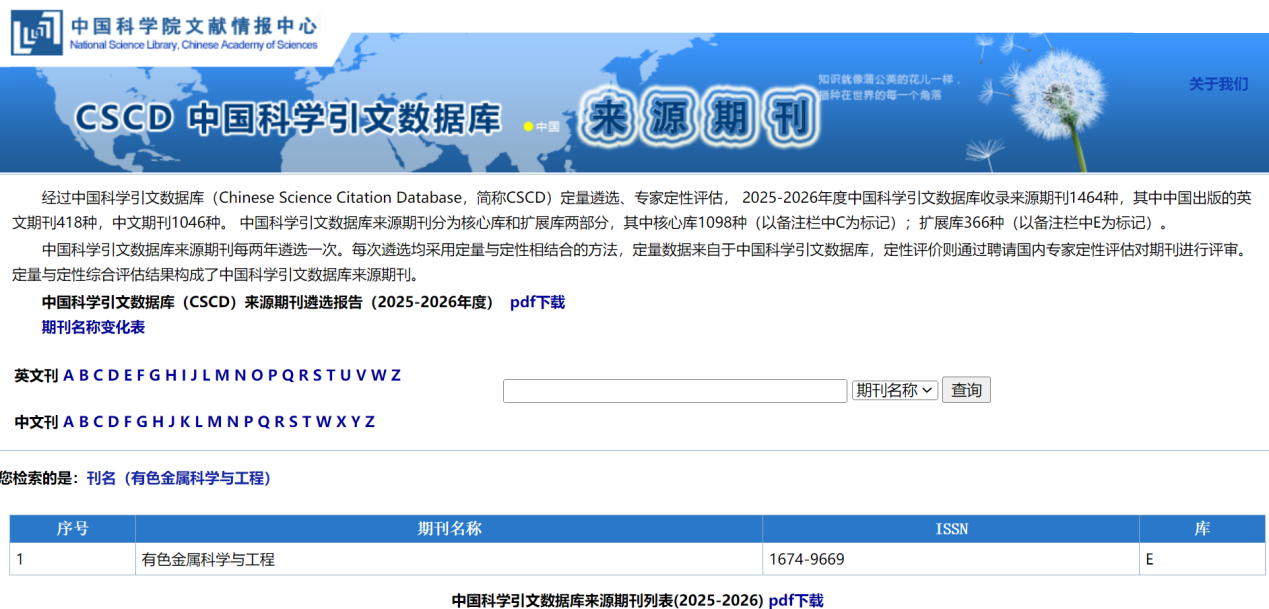This screenshot has width=1269, height=609.
Task: Click the 序号 table column header
Action: [x=73, y=529]
